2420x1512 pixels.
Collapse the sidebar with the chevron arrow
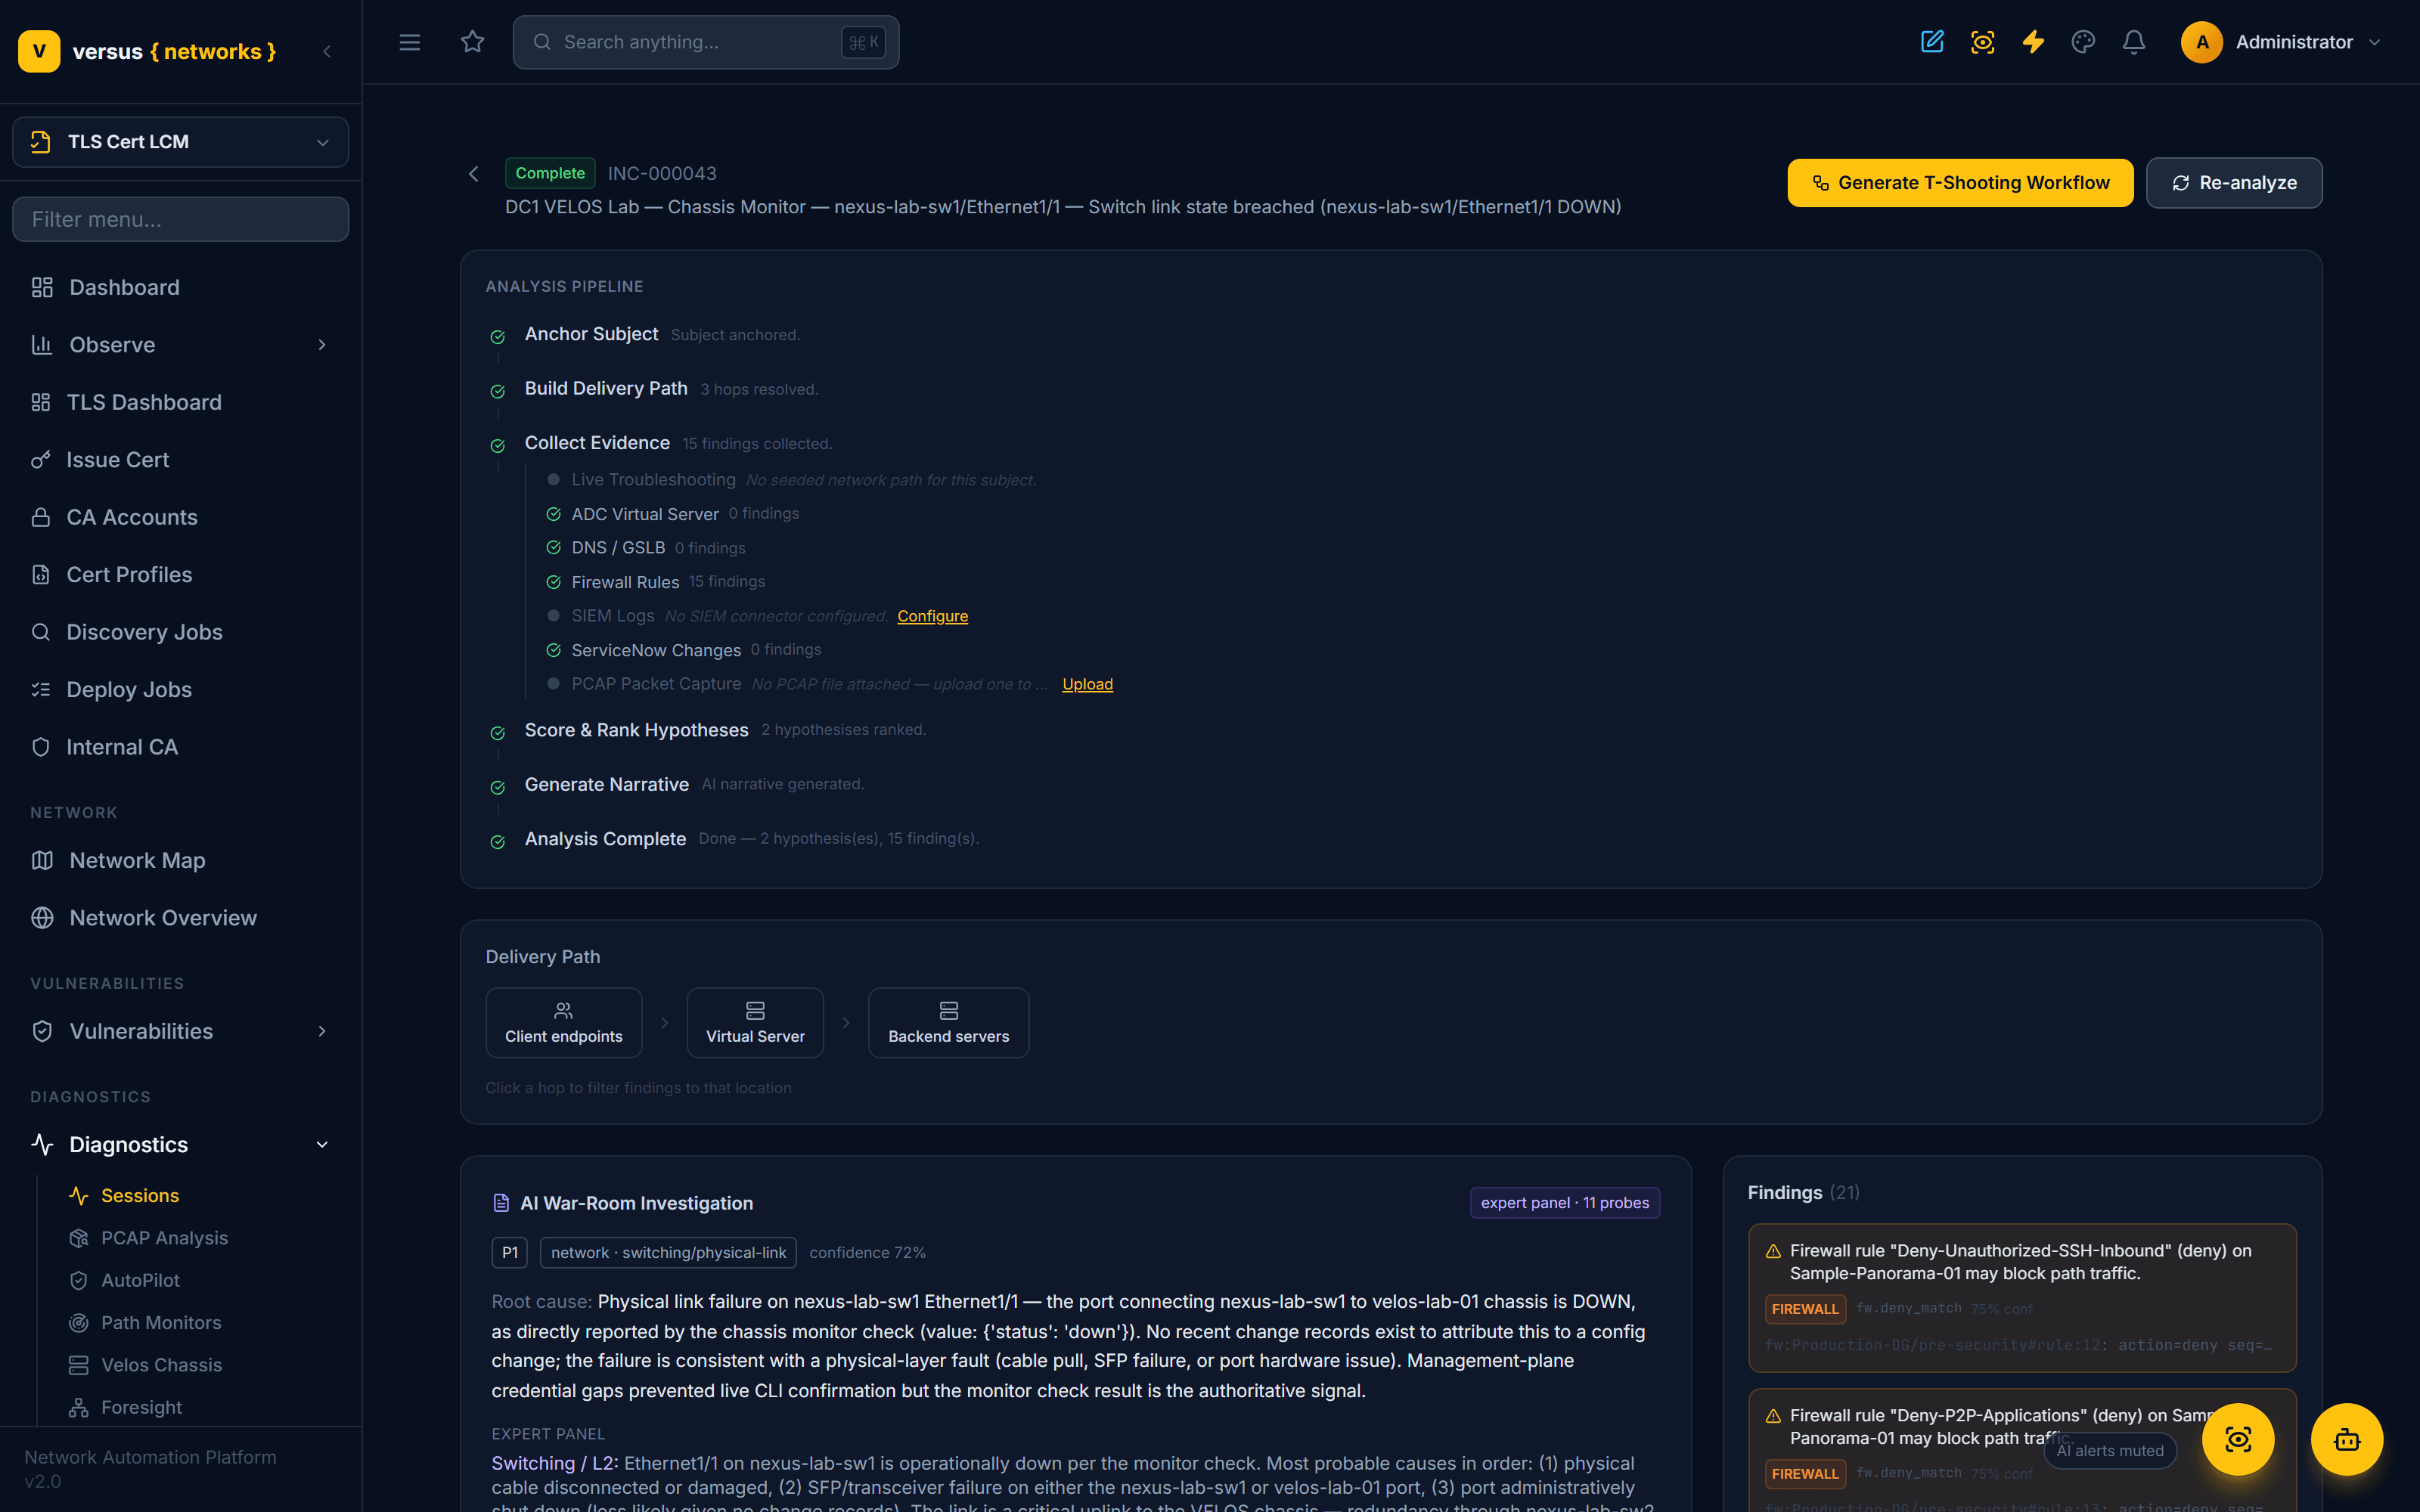click(327, 52)
